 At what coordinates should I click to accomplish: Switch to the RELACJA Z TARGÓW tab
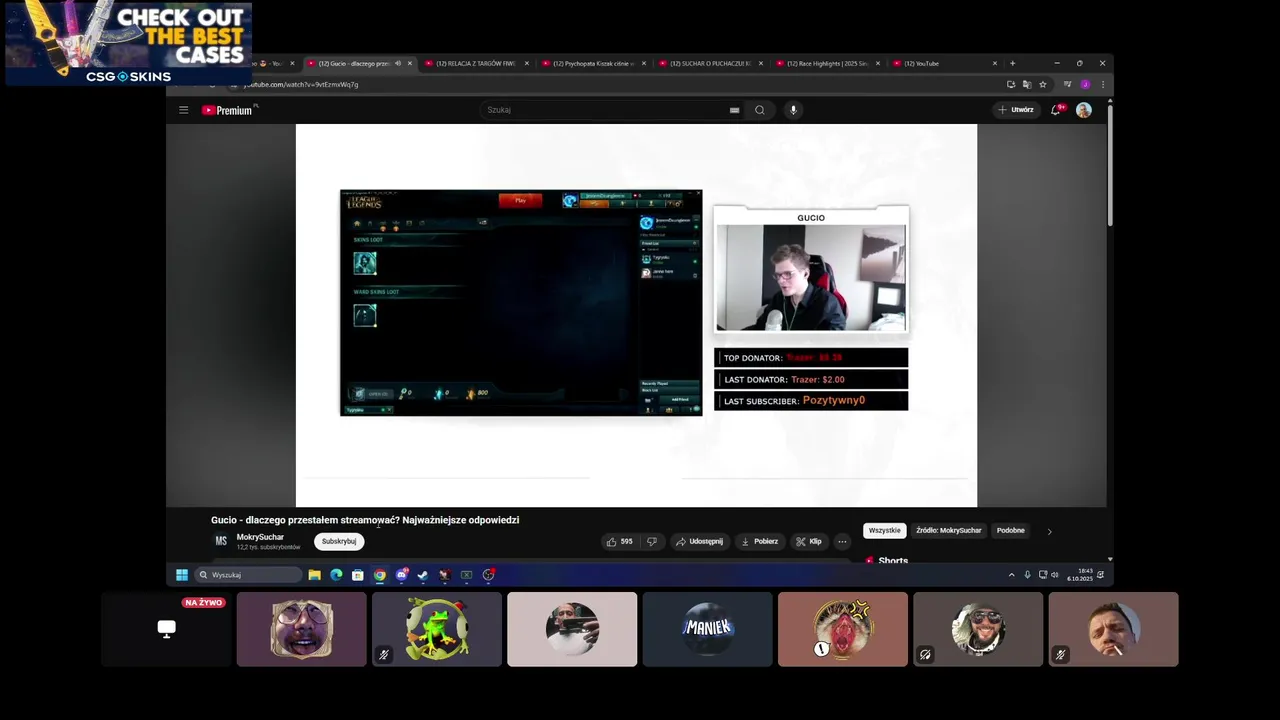click(x=475, y=63)
